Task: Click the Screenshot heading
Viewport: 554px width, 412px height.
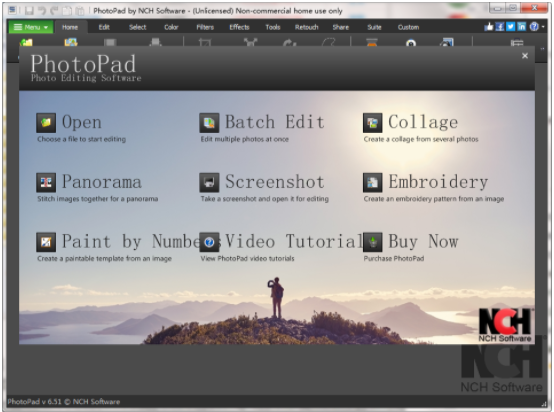Action: [x=275, y=182]
